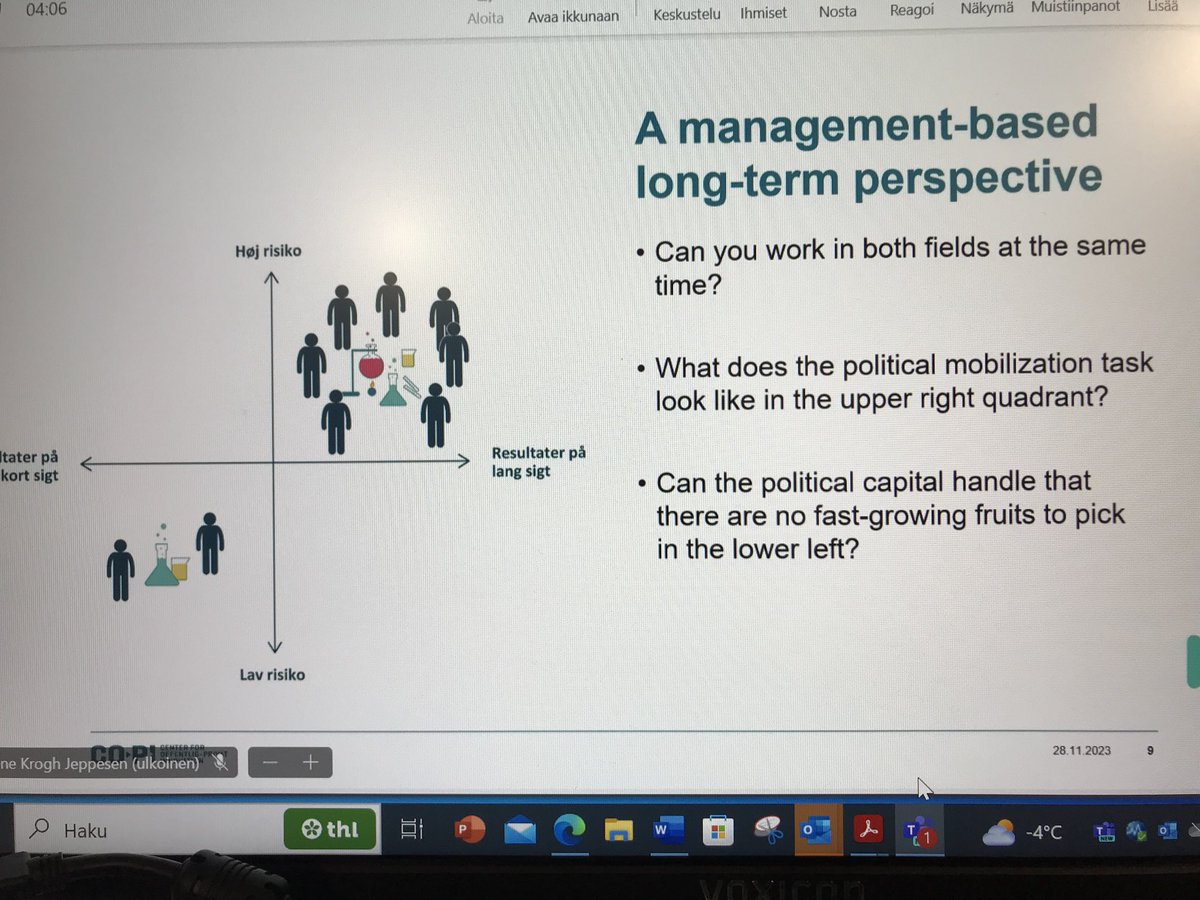The image size is (1200, 900).
Task: Click the magnifier search icon in taskbar
Action: (41, 829)
